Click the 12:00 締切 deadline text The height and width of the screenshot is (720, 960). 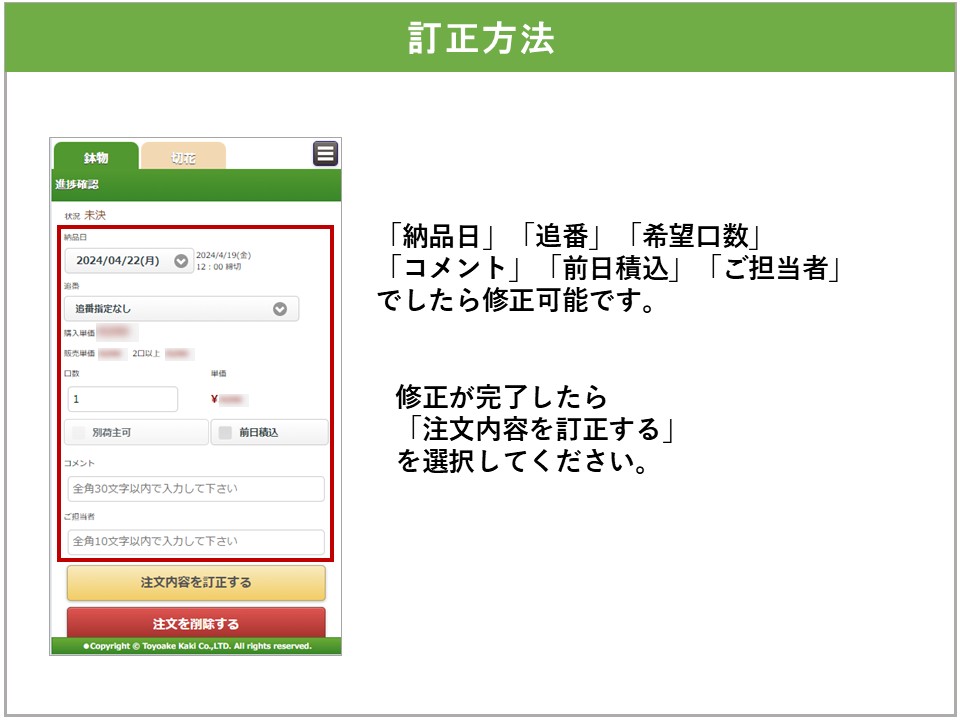point(218,267)
